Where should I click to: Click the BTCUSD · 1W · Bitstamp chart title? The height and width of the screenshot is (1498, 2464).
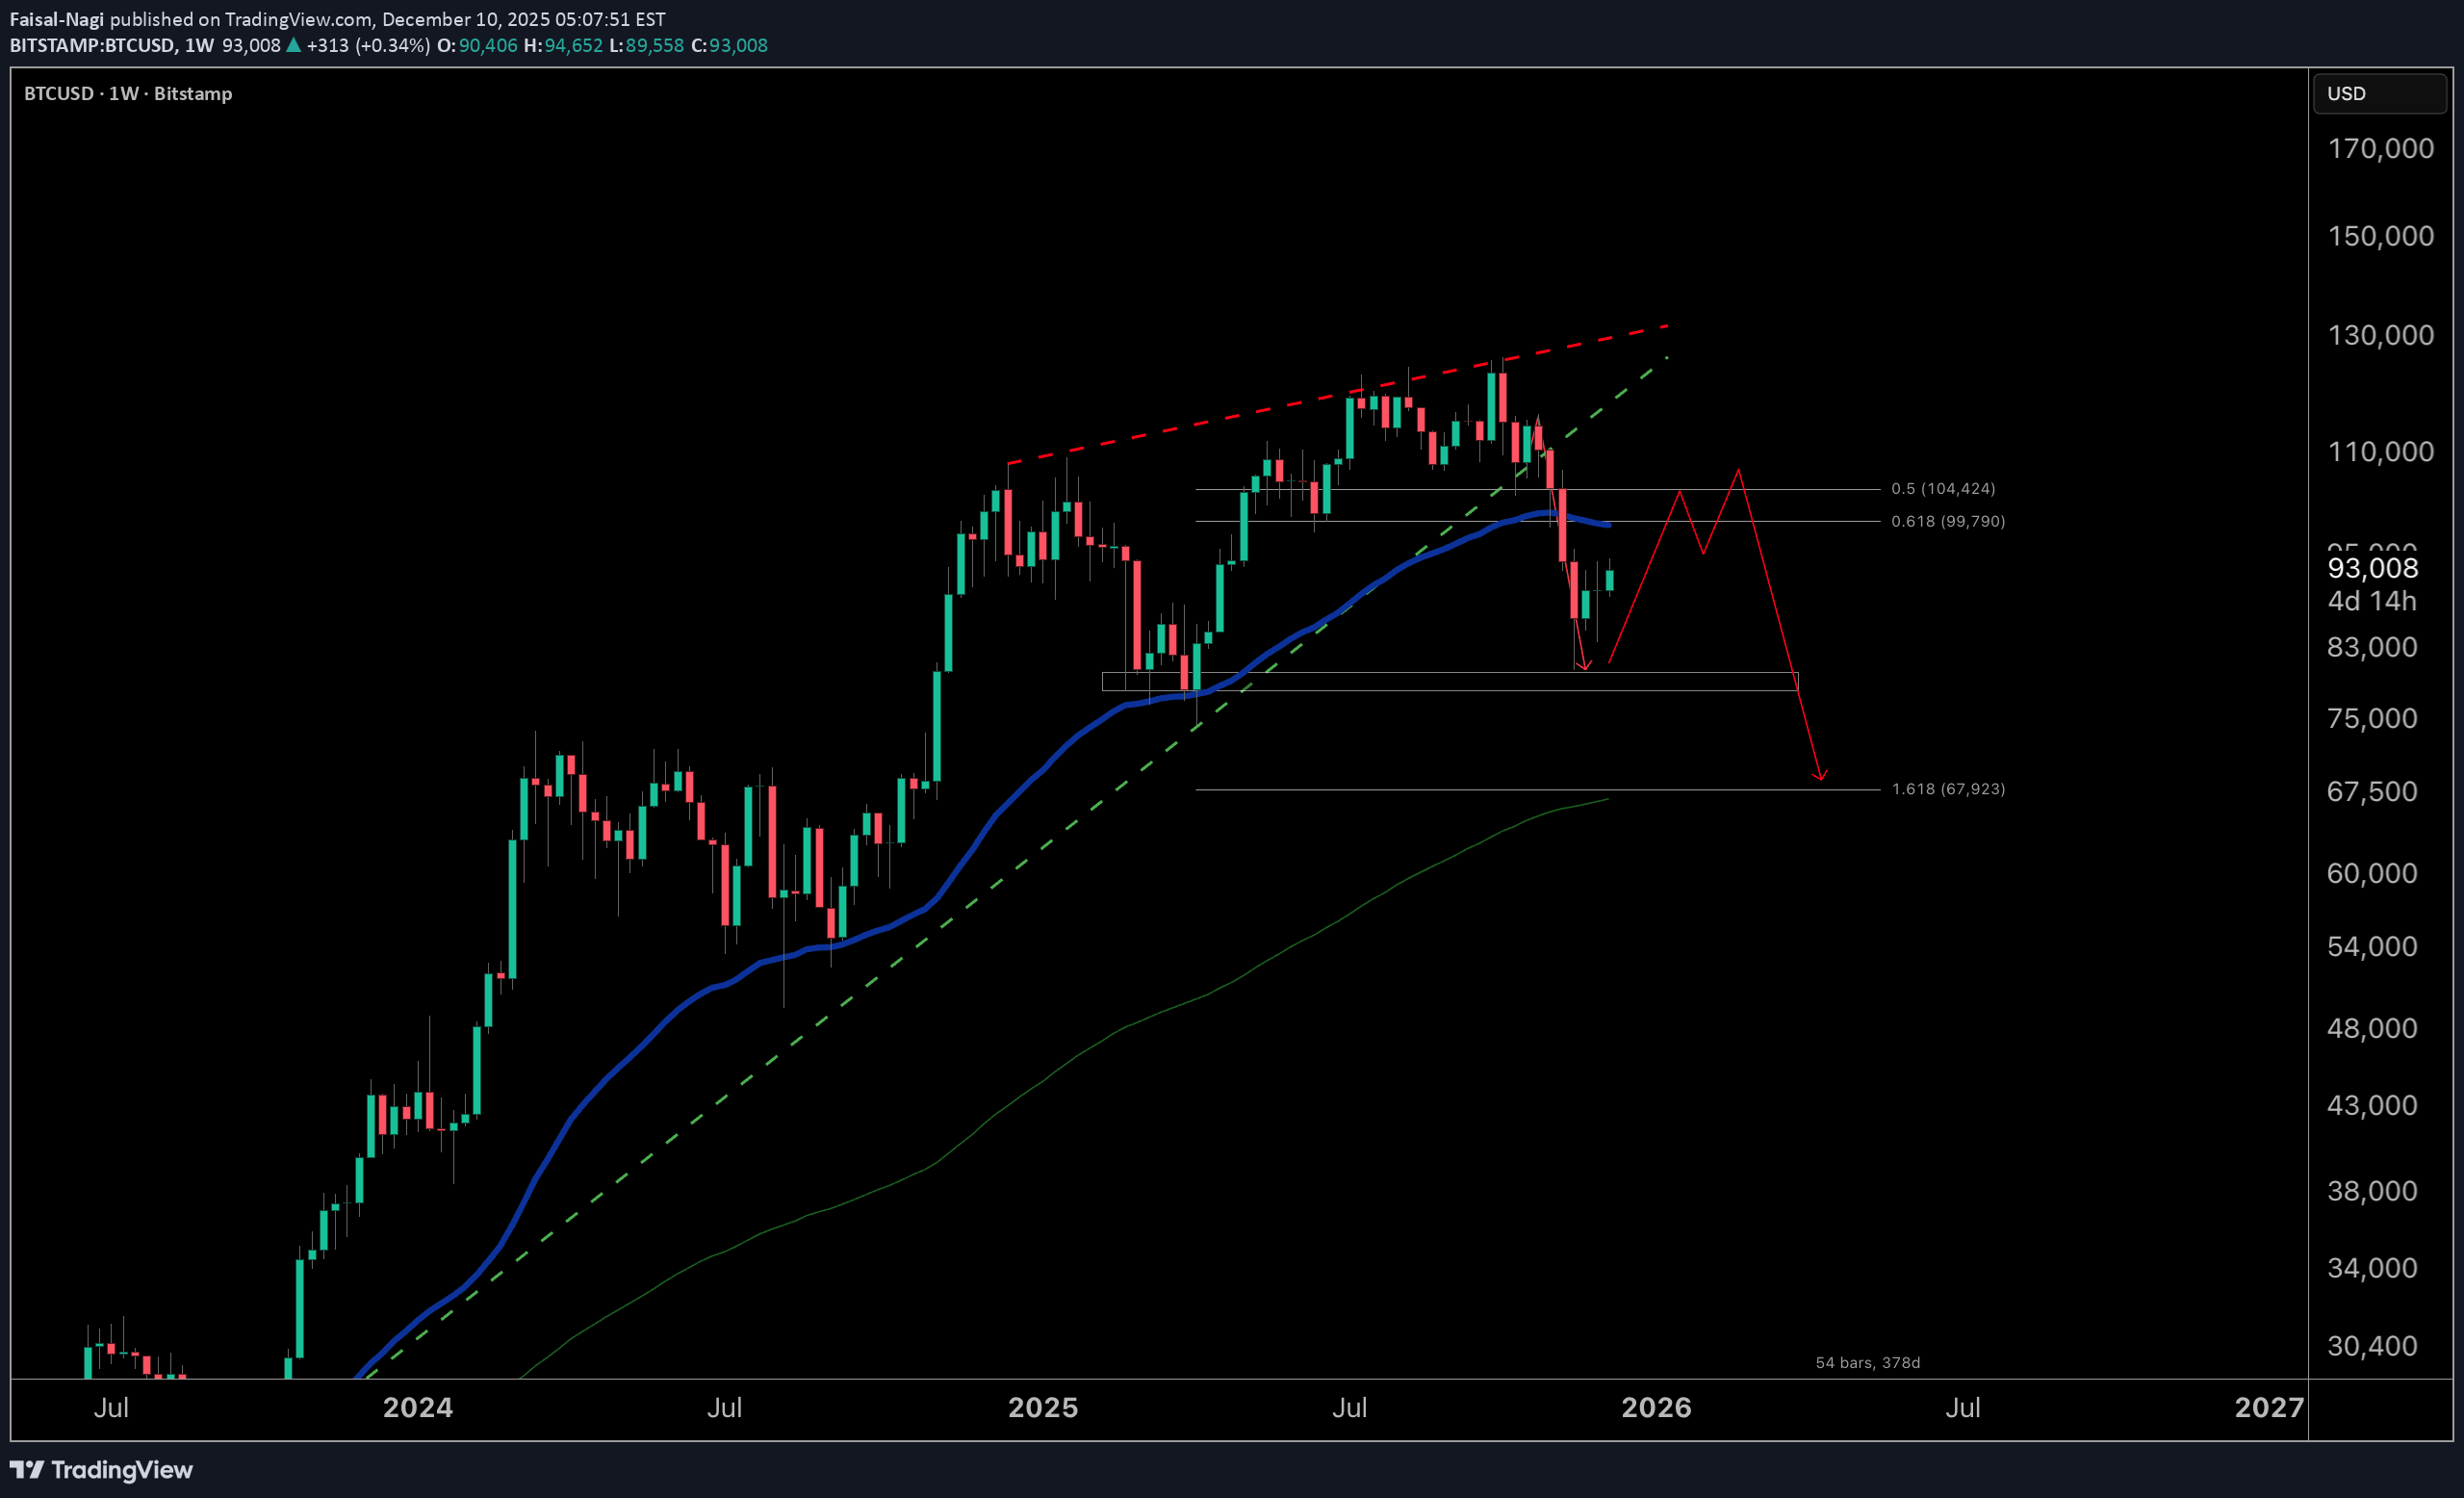(128, 93)
